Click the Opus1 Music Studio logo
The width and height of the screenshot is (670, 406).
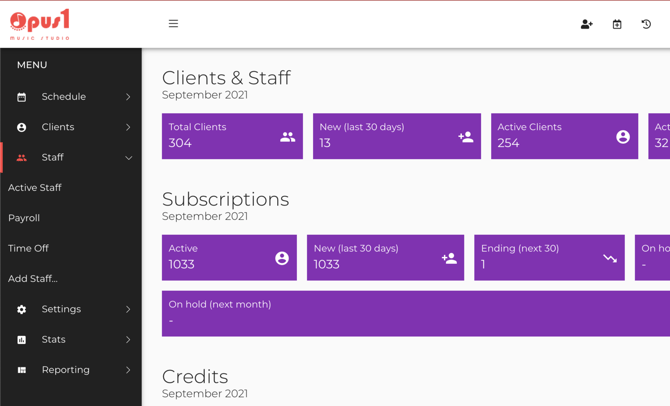40,24
